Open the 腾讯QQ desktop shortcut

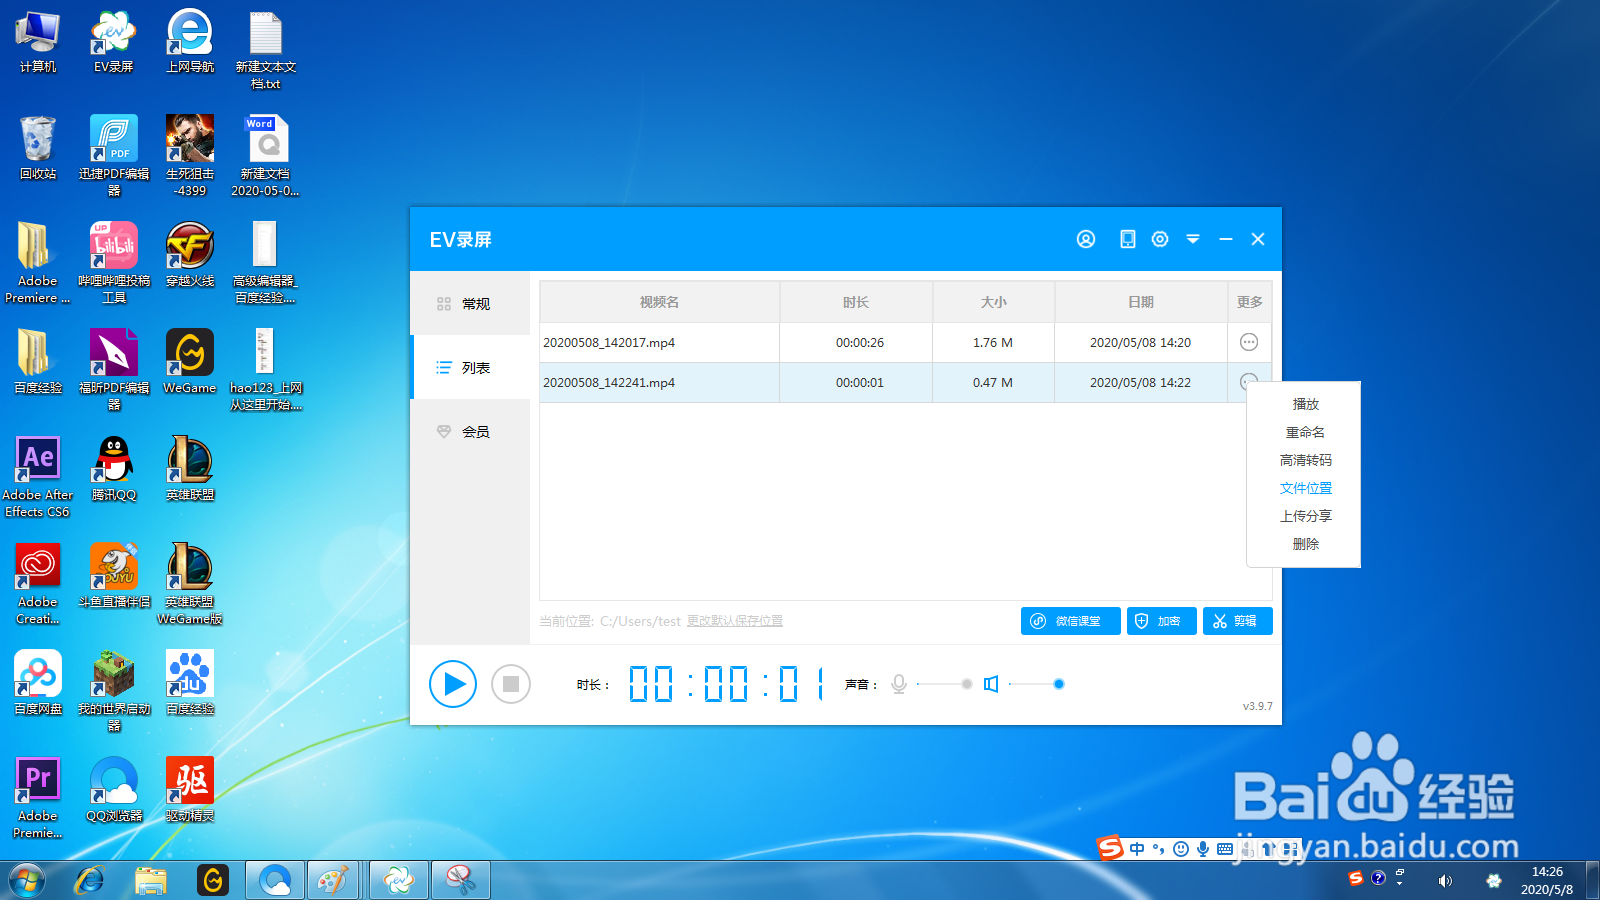pyautogui.click(x=114, y=469)
